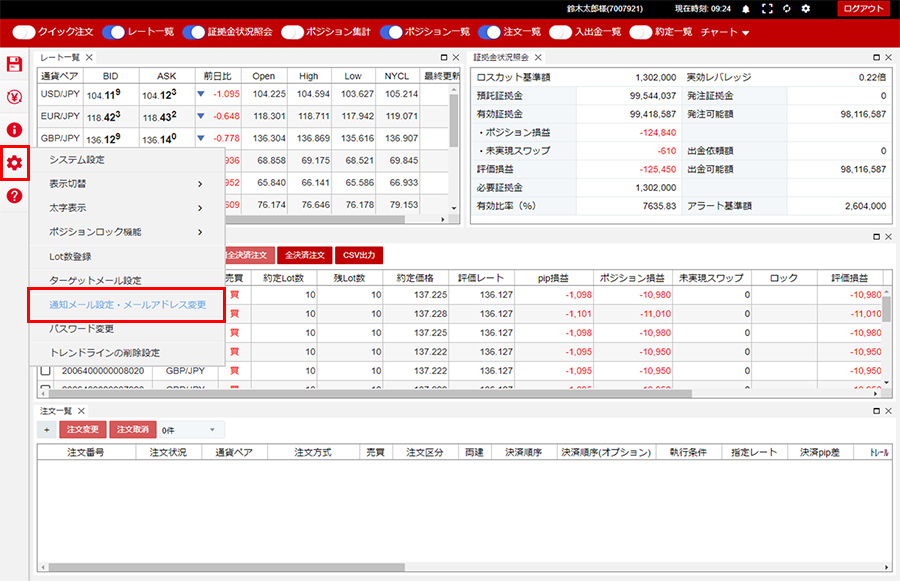Image resolution: width=900 pixels, height=581 pixels.
Task: Click the pip損益 column header
Action: [553, 278]
